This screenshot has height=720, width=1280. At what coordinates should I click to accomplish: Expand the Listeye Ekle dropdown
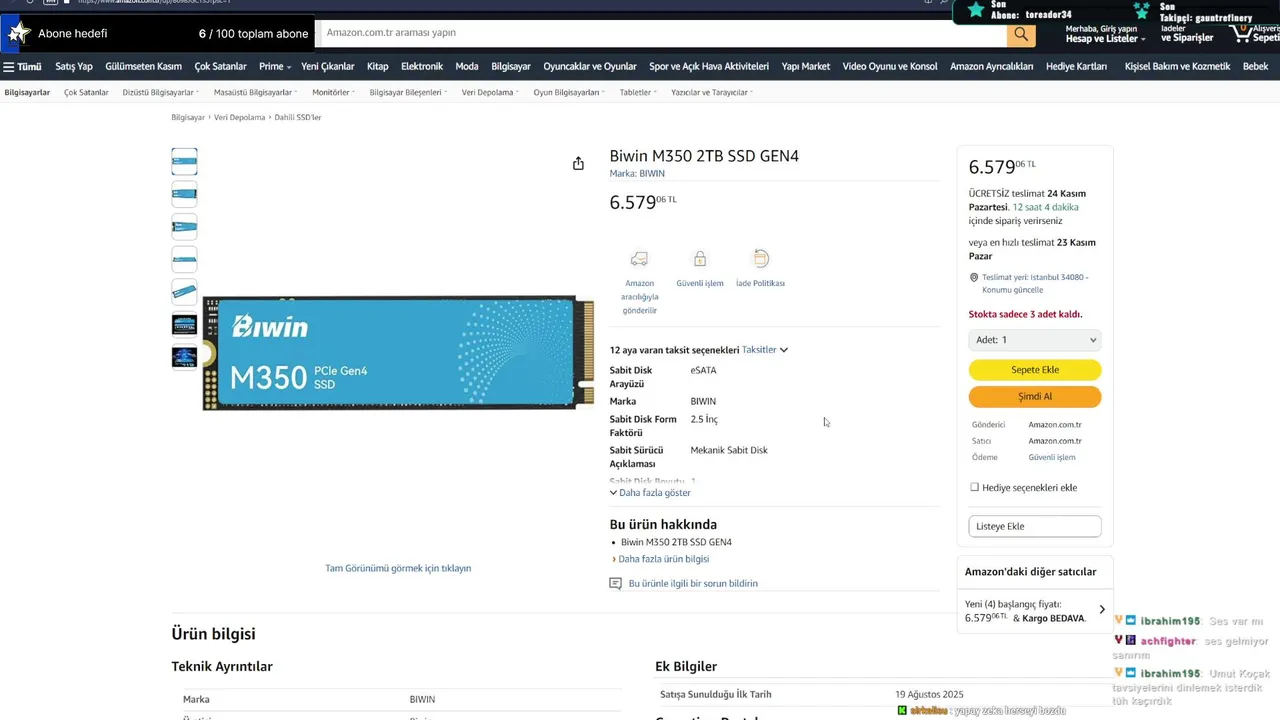coord(1035,526)
